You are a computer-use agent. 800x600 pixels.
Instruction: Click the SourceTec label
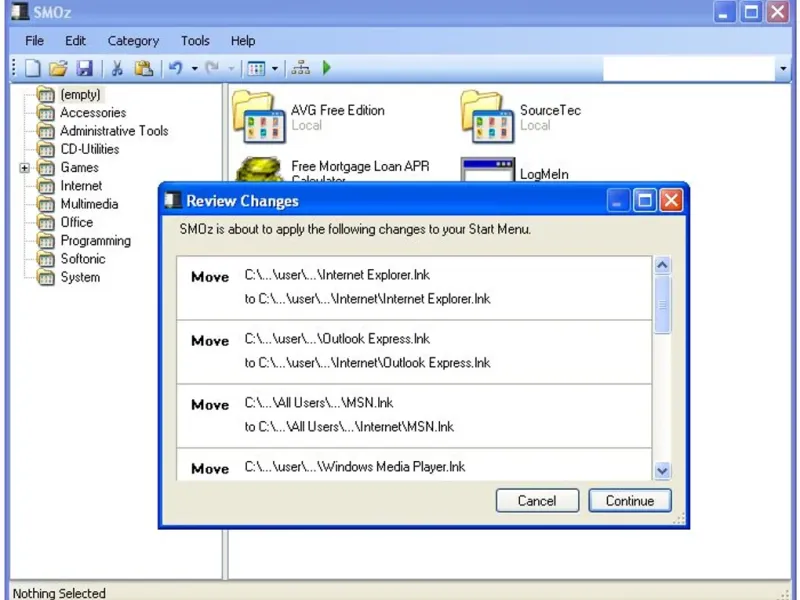click(550, 111)
